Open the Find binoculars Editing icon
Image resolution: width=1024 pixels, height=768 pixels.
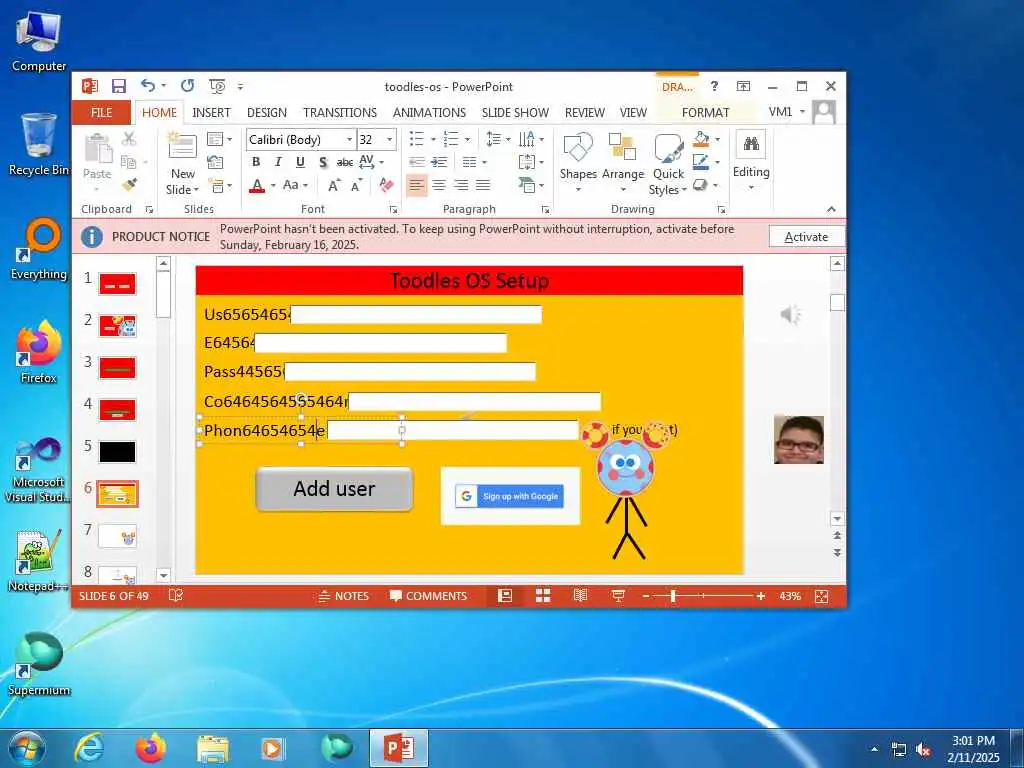click(751, 144)
